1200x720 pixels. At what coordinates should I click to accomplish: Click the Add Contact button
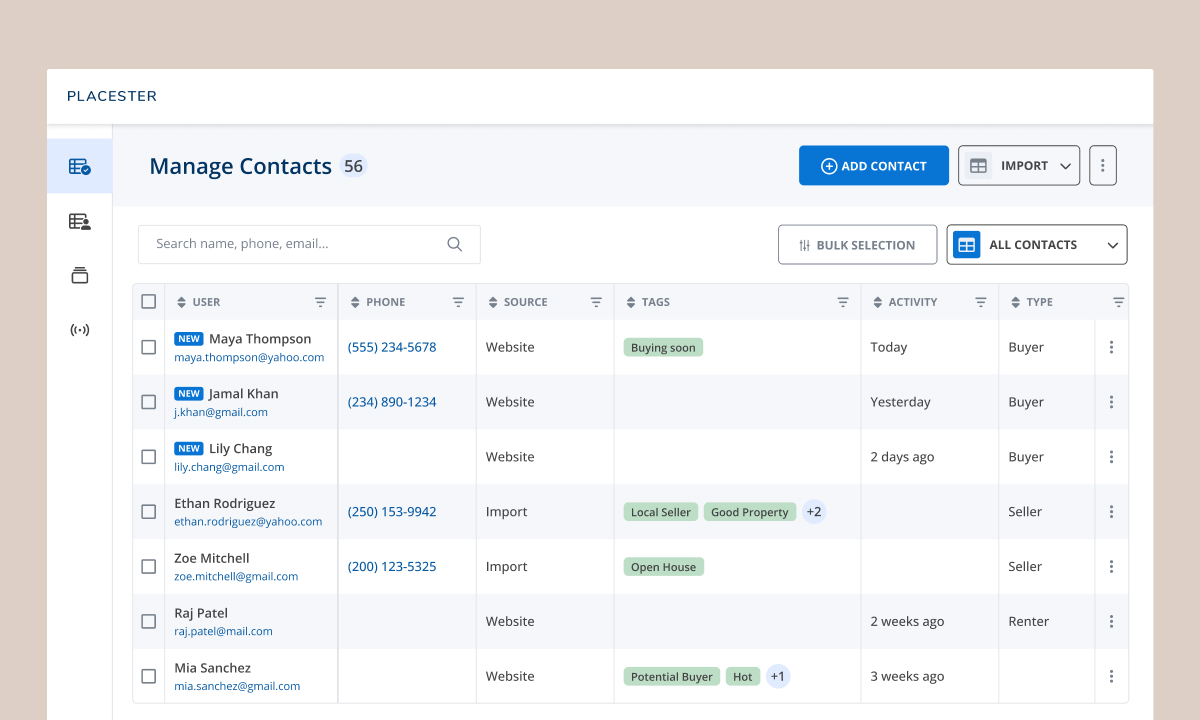point(873,166)
